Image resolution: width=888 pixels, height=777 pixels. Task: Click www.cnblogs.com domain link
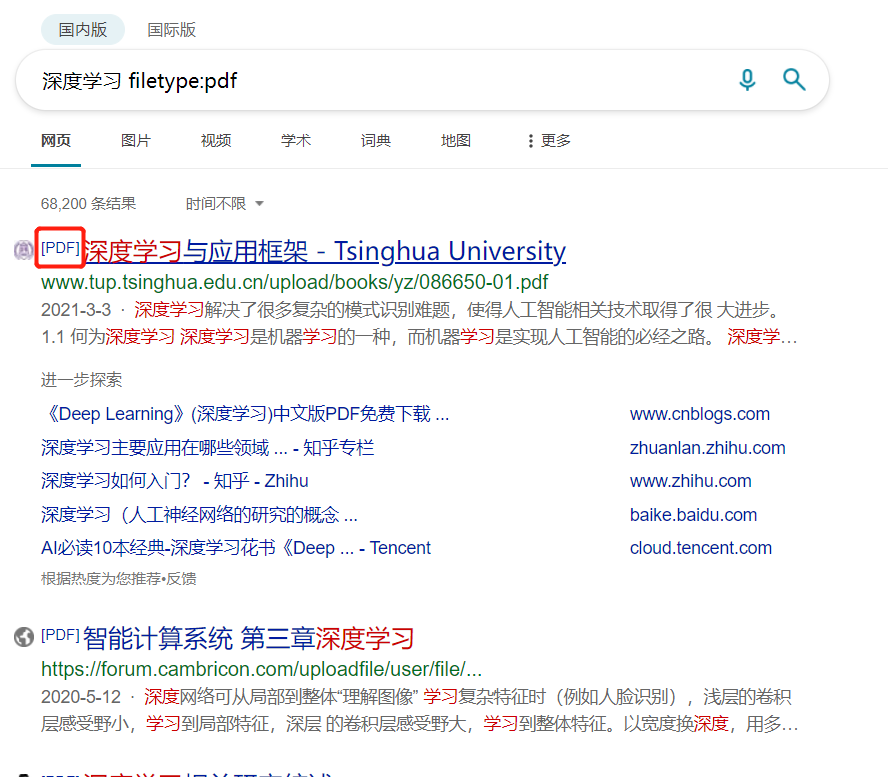[x=699, y=414]
